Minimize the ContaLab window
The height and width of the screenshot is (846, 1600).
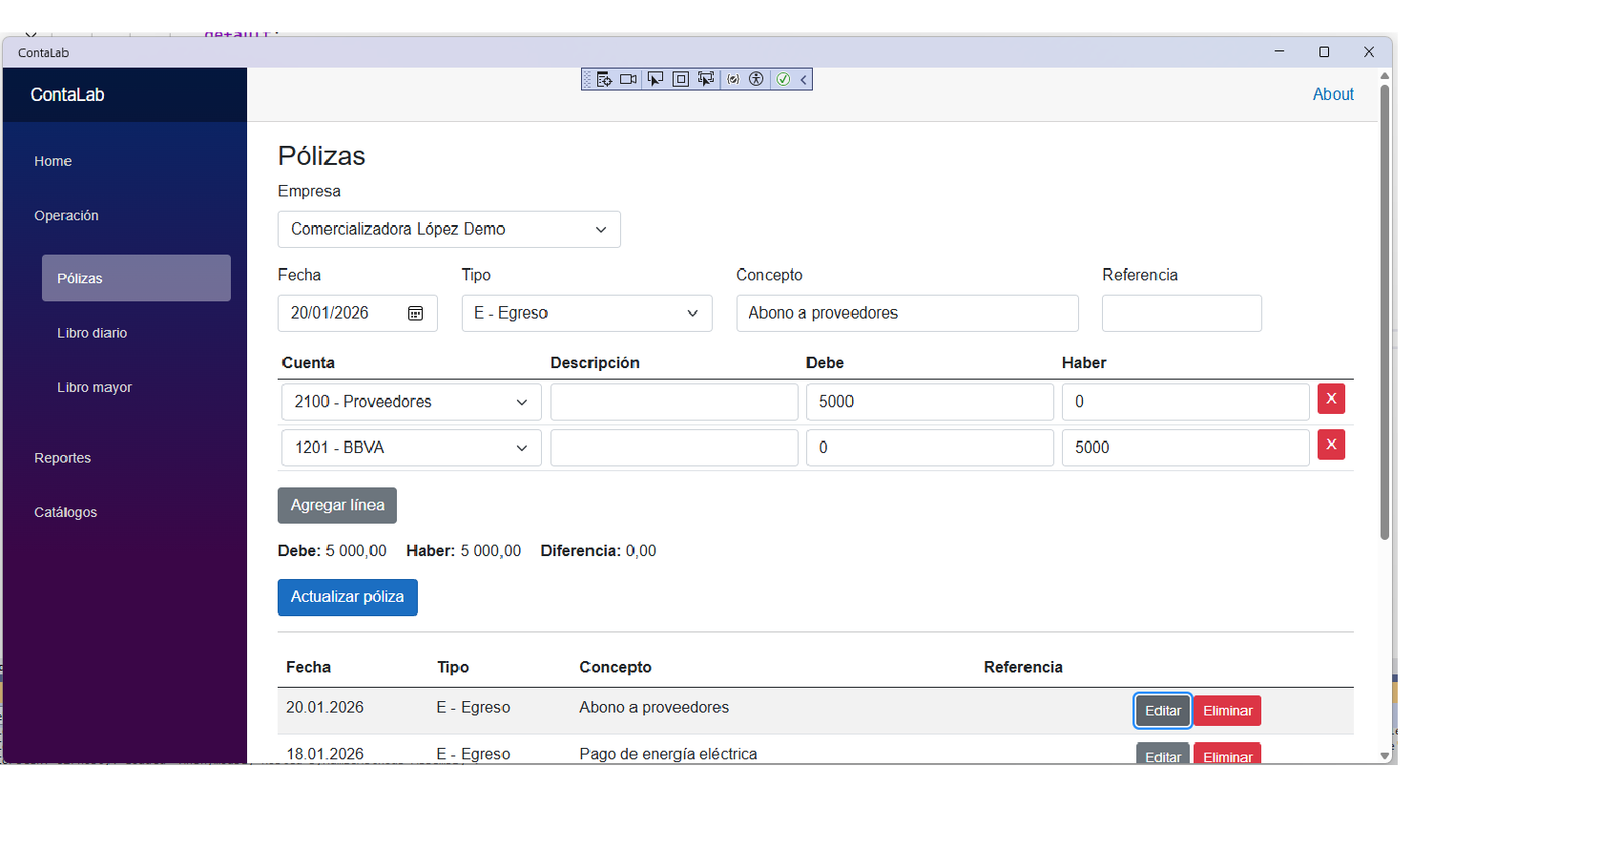1279,52
